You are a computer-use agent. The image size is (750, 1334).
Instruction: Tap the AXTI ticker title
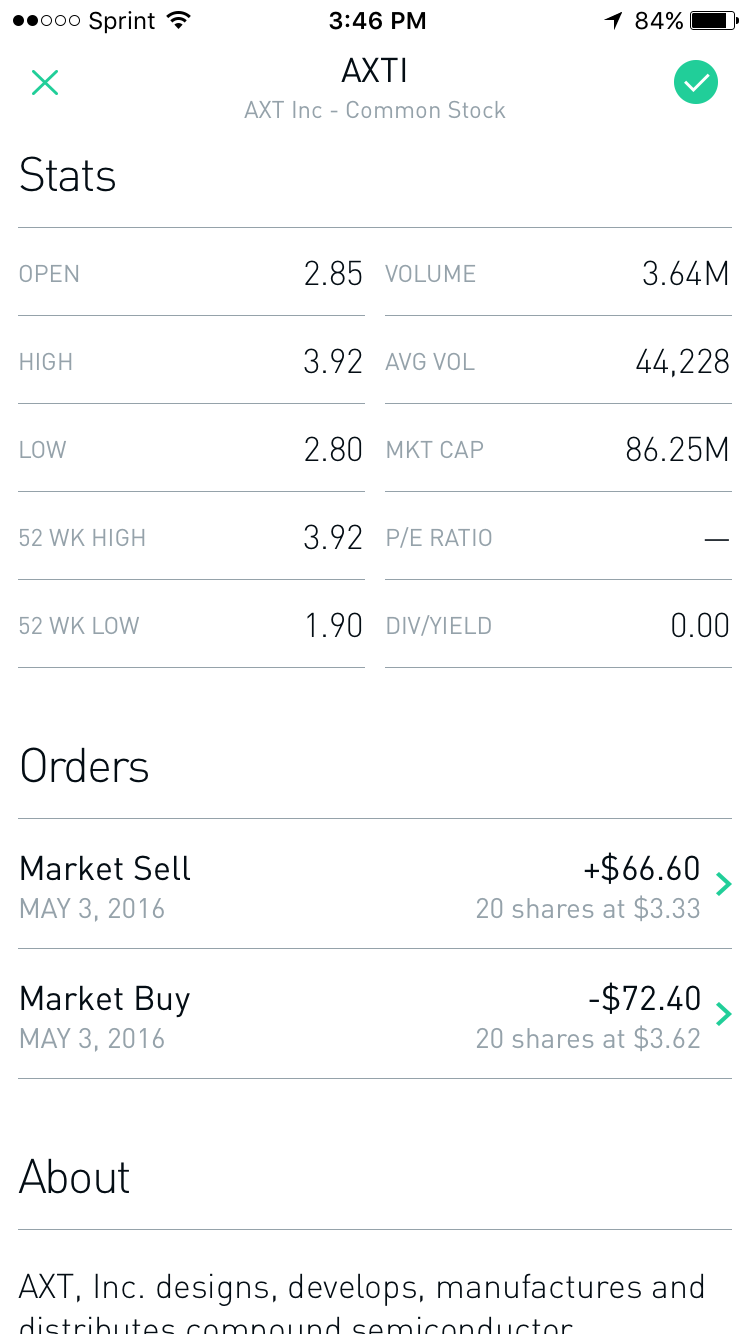(375, 72)
